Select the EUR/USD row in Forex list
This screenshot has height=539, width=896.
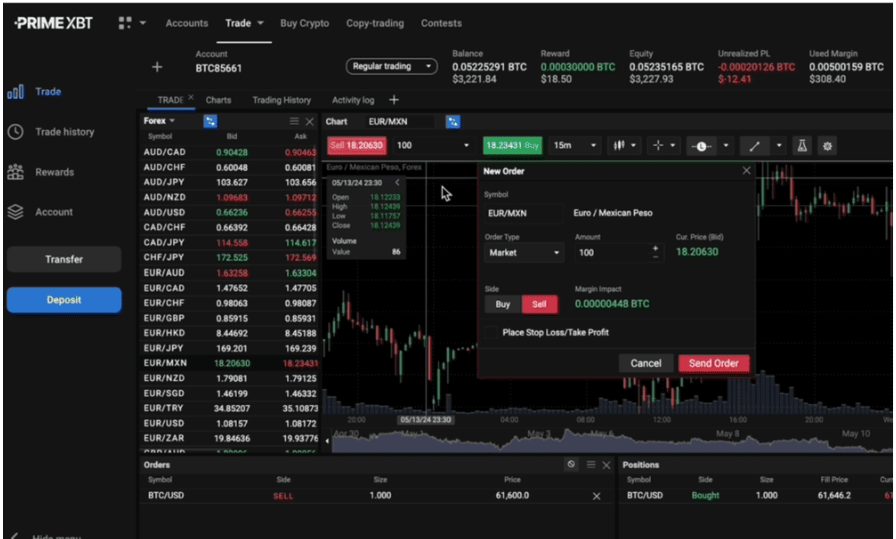tap(230, 424)
